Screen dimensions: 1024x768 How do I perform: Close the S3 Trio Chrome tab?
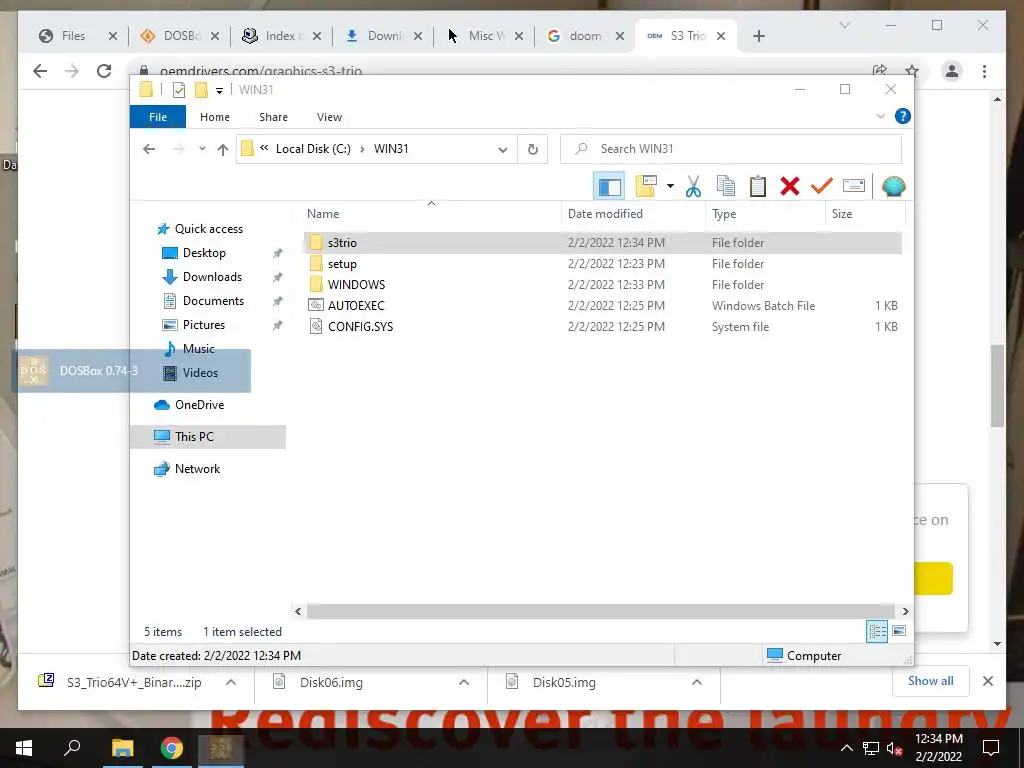coord(721,37)
